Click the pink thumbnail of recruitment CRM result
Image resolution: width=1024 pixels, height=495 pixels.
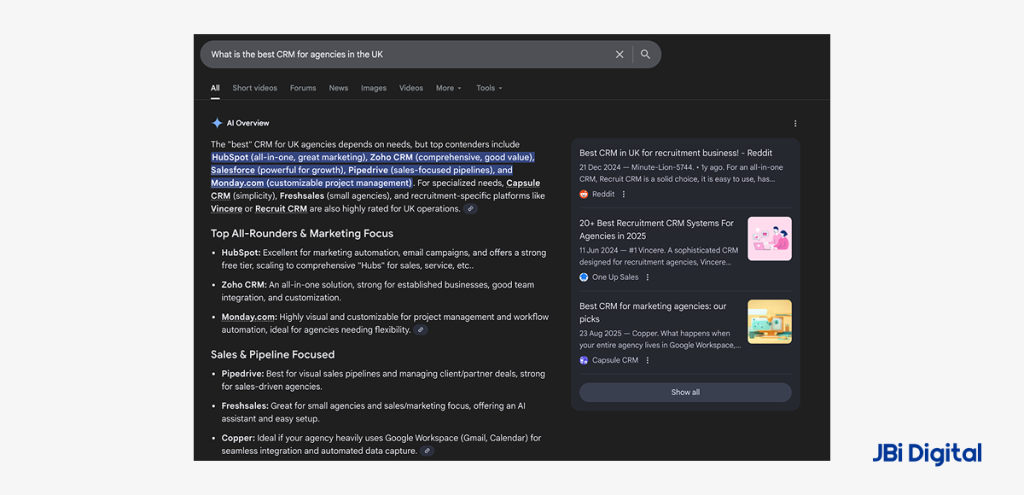(x=769, y=239)
